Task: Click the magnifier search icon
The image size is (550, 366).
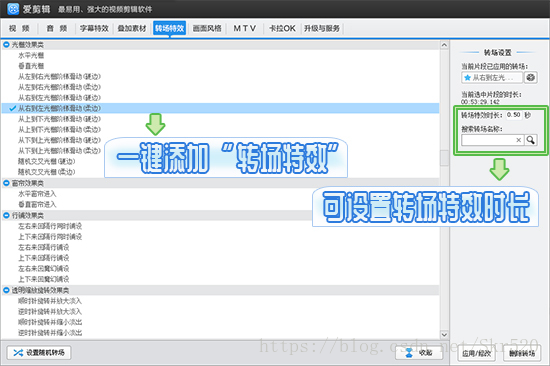Action: [531, 140]
